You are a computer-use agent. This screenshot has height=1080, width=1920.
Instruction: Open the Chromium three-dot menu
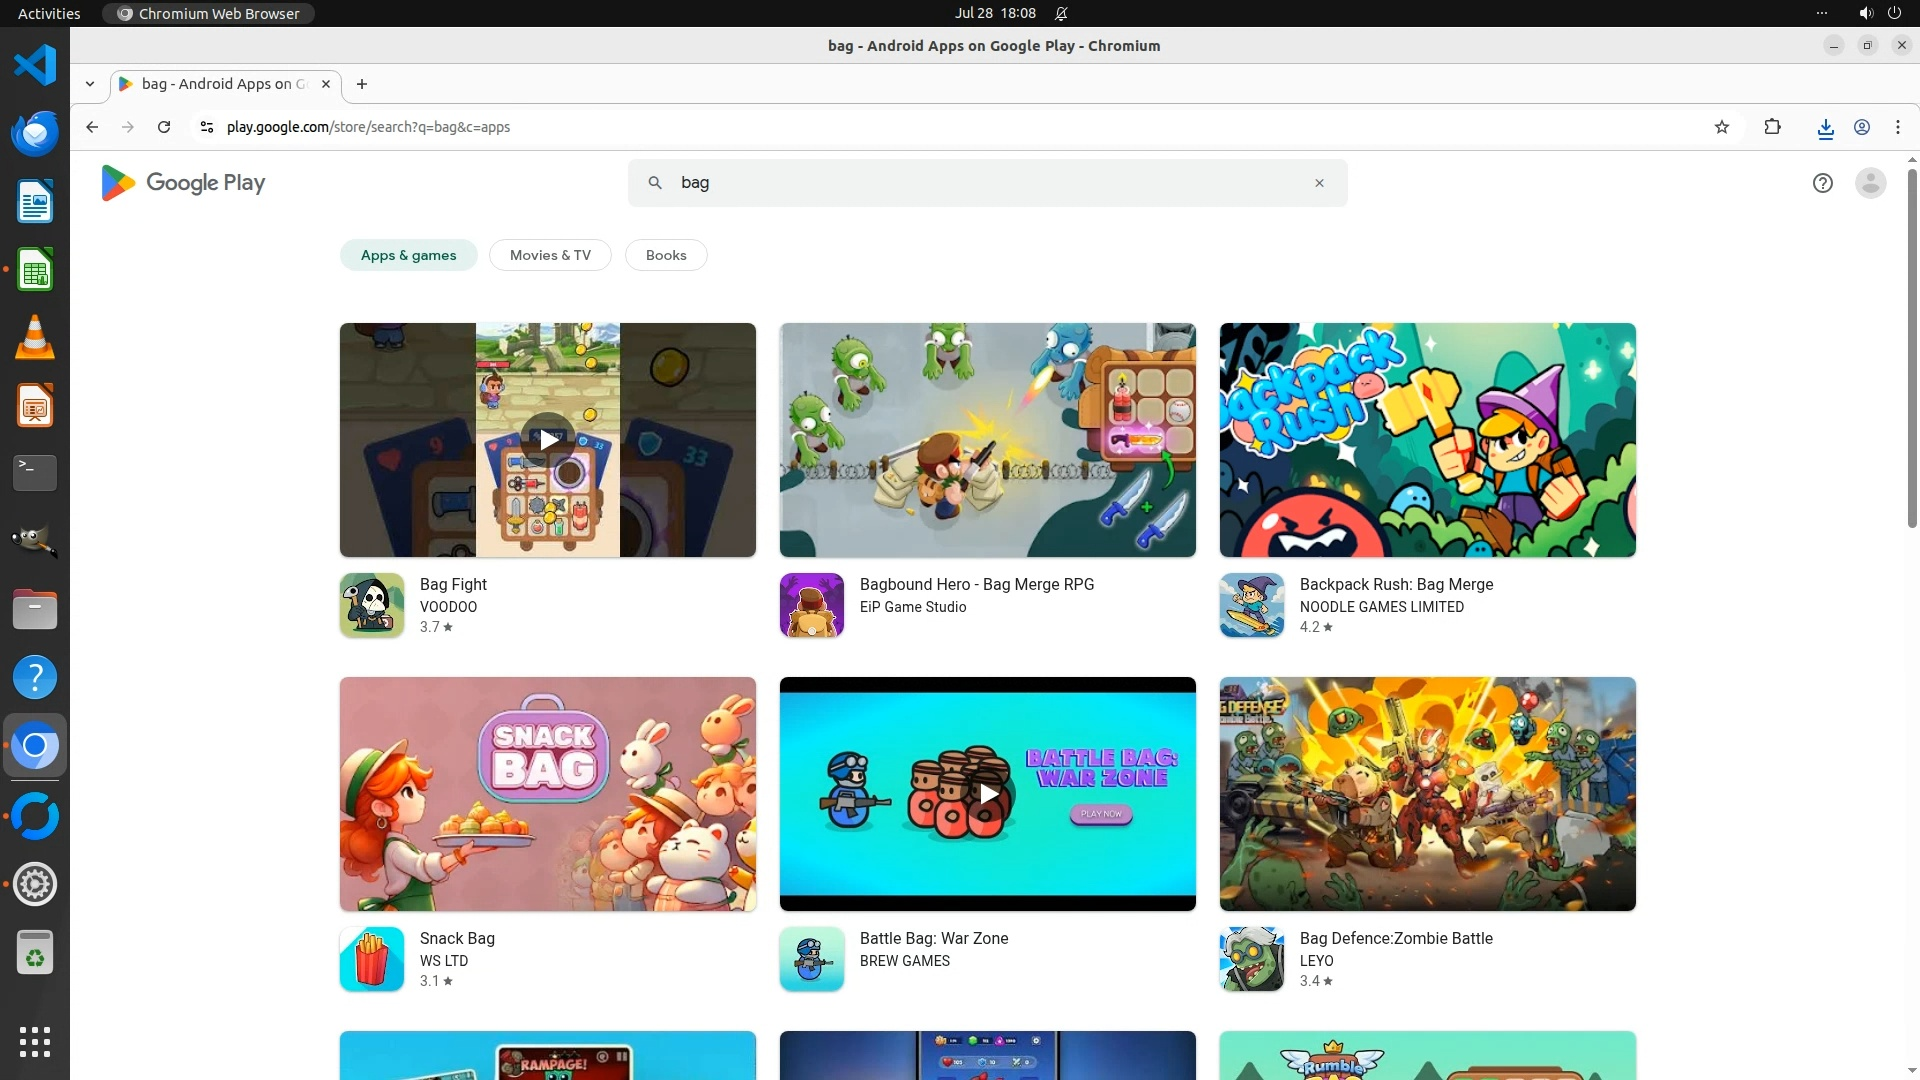point(1897,127)
